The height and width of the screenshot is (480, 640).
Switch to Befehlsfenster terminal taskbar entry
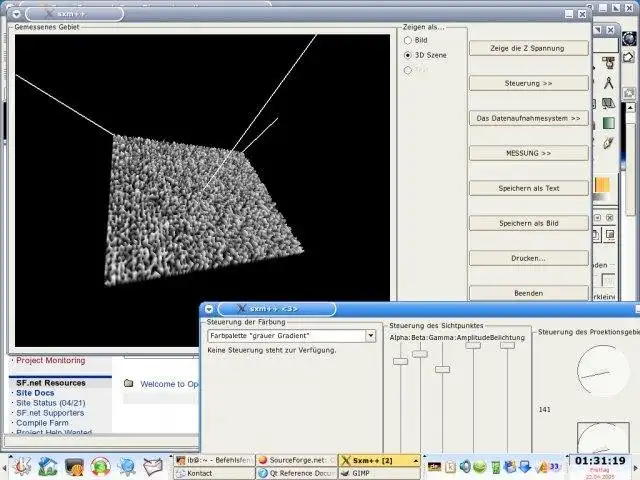click(x=215, y=460)
